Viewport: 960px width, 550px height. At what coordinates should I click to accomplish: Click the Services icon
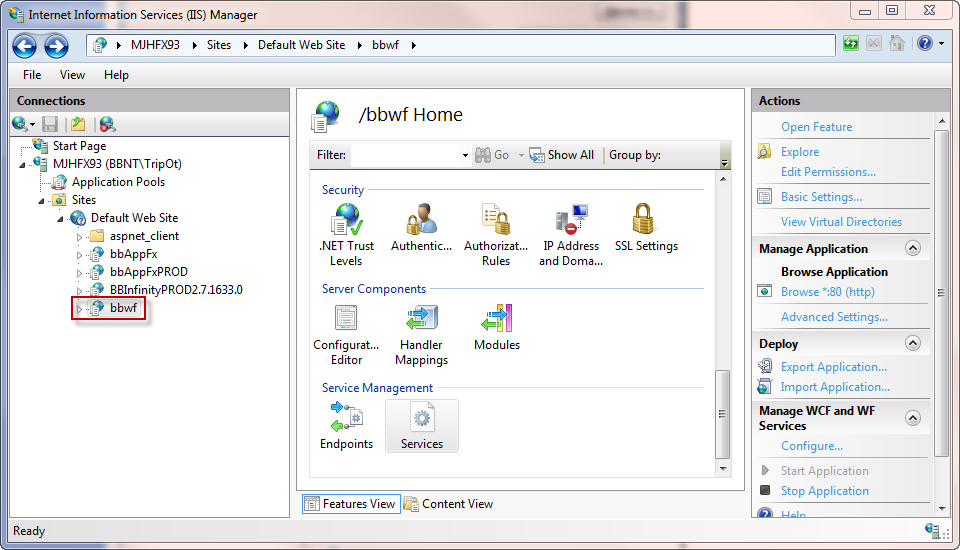[x=422, y=425]
